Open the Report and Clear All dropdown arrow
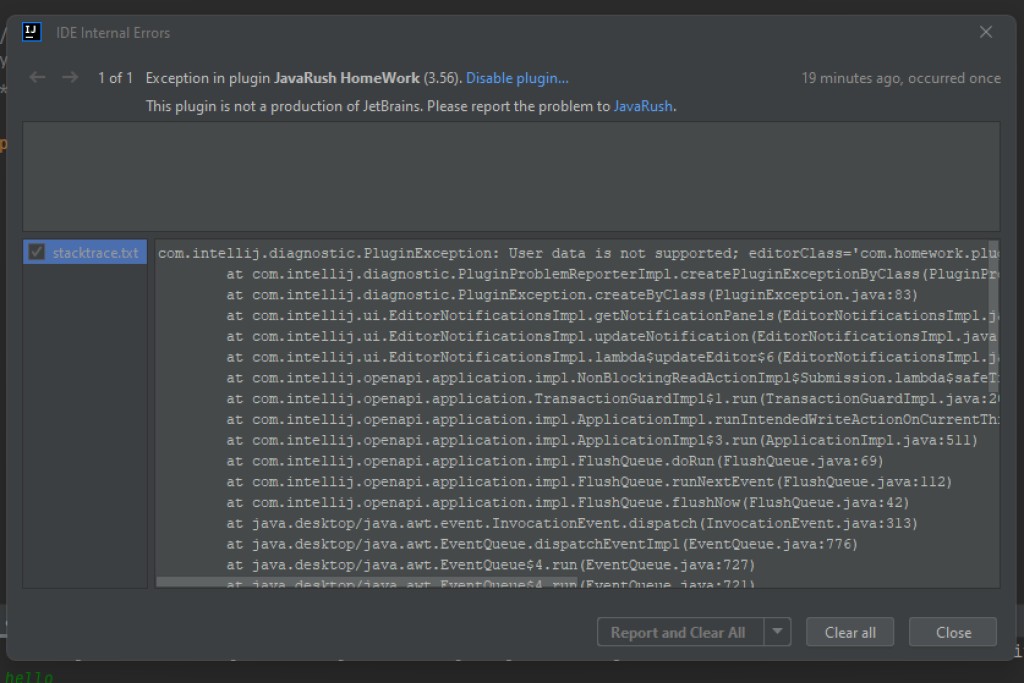 coord(777,631)
